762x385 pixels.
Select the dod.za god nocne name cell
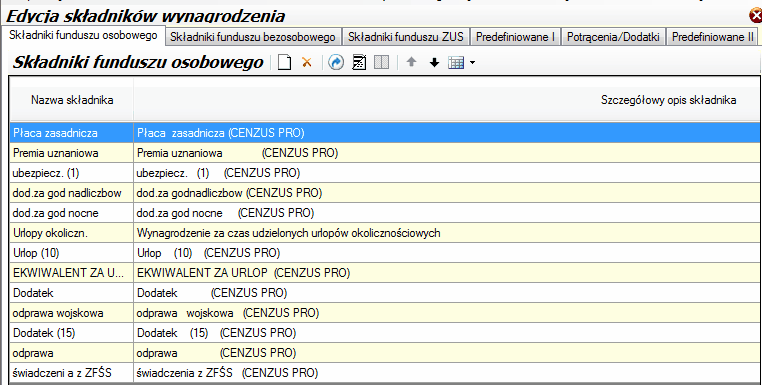71,213
